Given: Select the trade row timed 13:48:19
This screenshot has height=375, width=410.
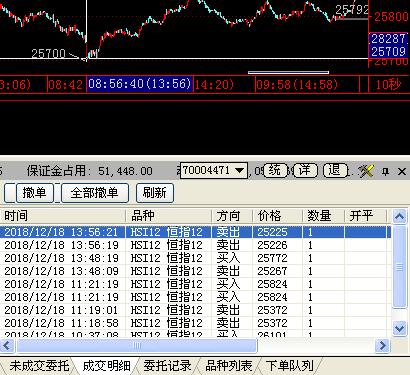Looking at the screenshot, I should tap(195, 258).
